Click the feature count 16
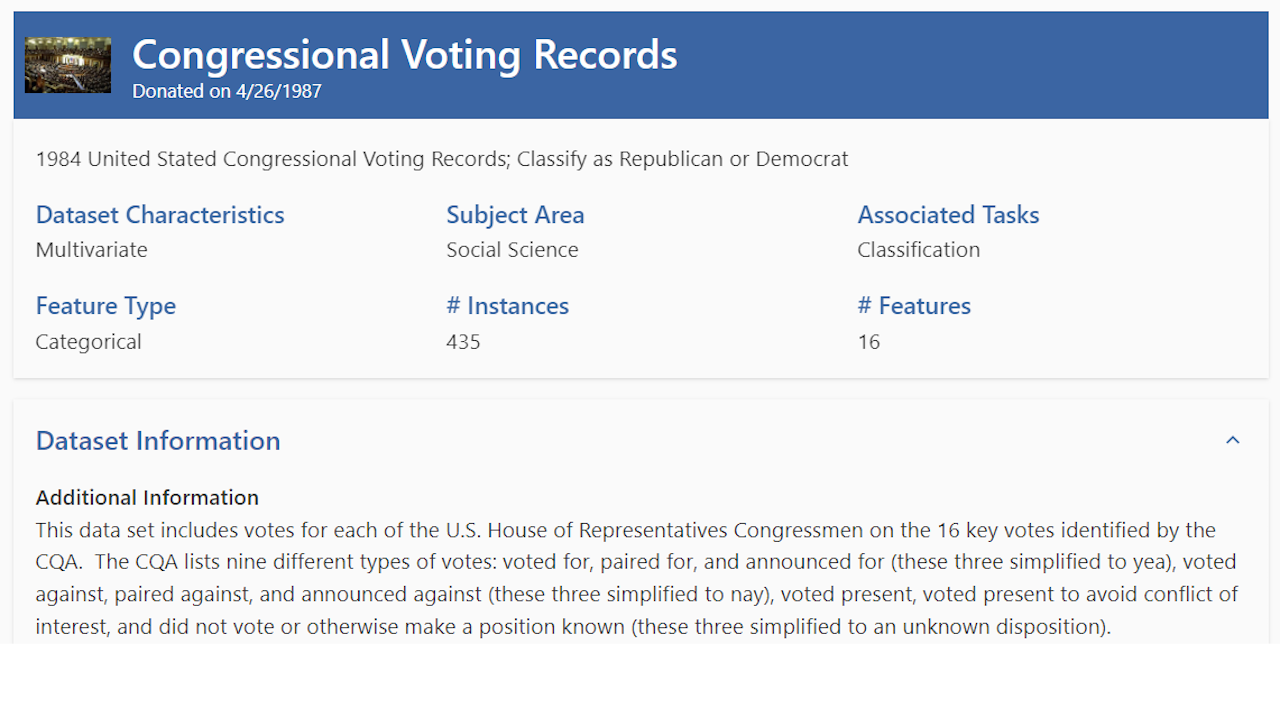This screenshot has width=1280, height=720. point(868,341)
